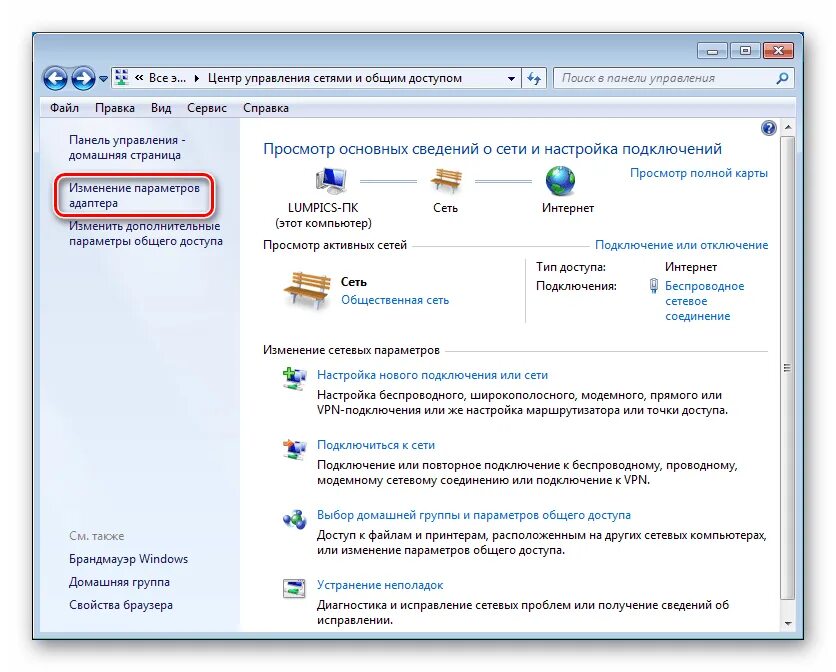The height and width of the screenshot is (672, 836).
Task: Open breadcrumb arrow after 'Все э...'
Action: [x=197, y=78]
